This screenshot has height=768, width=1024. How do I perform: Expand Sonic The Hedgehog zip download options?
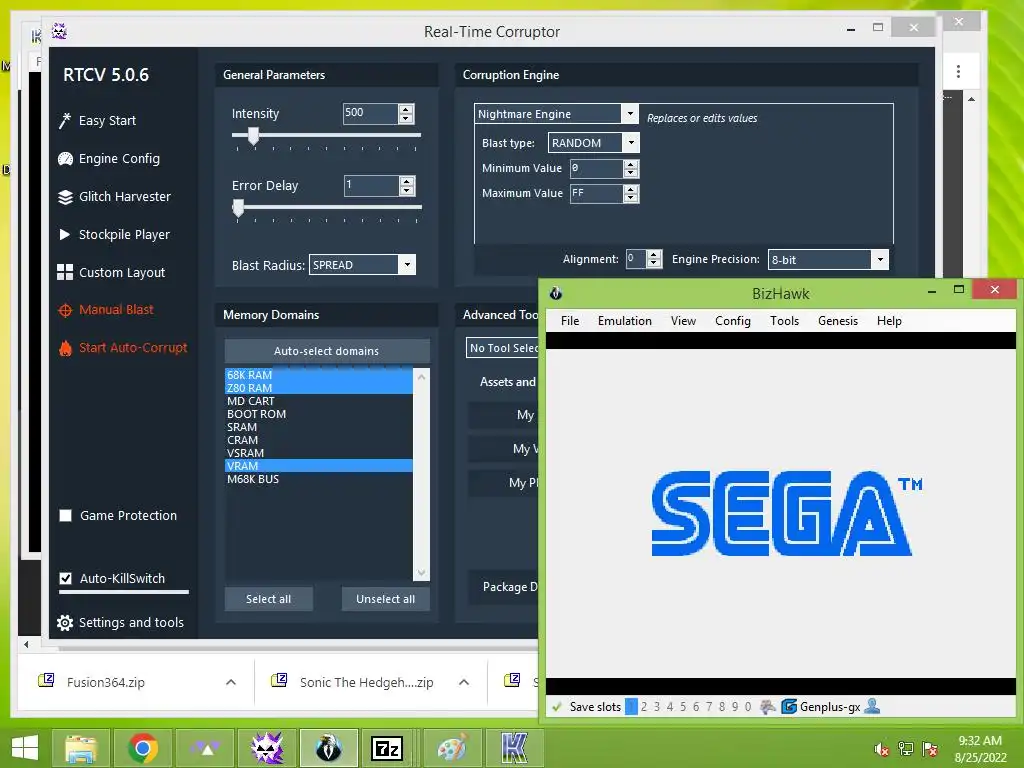pyautogui.click(x=464, y=682)
